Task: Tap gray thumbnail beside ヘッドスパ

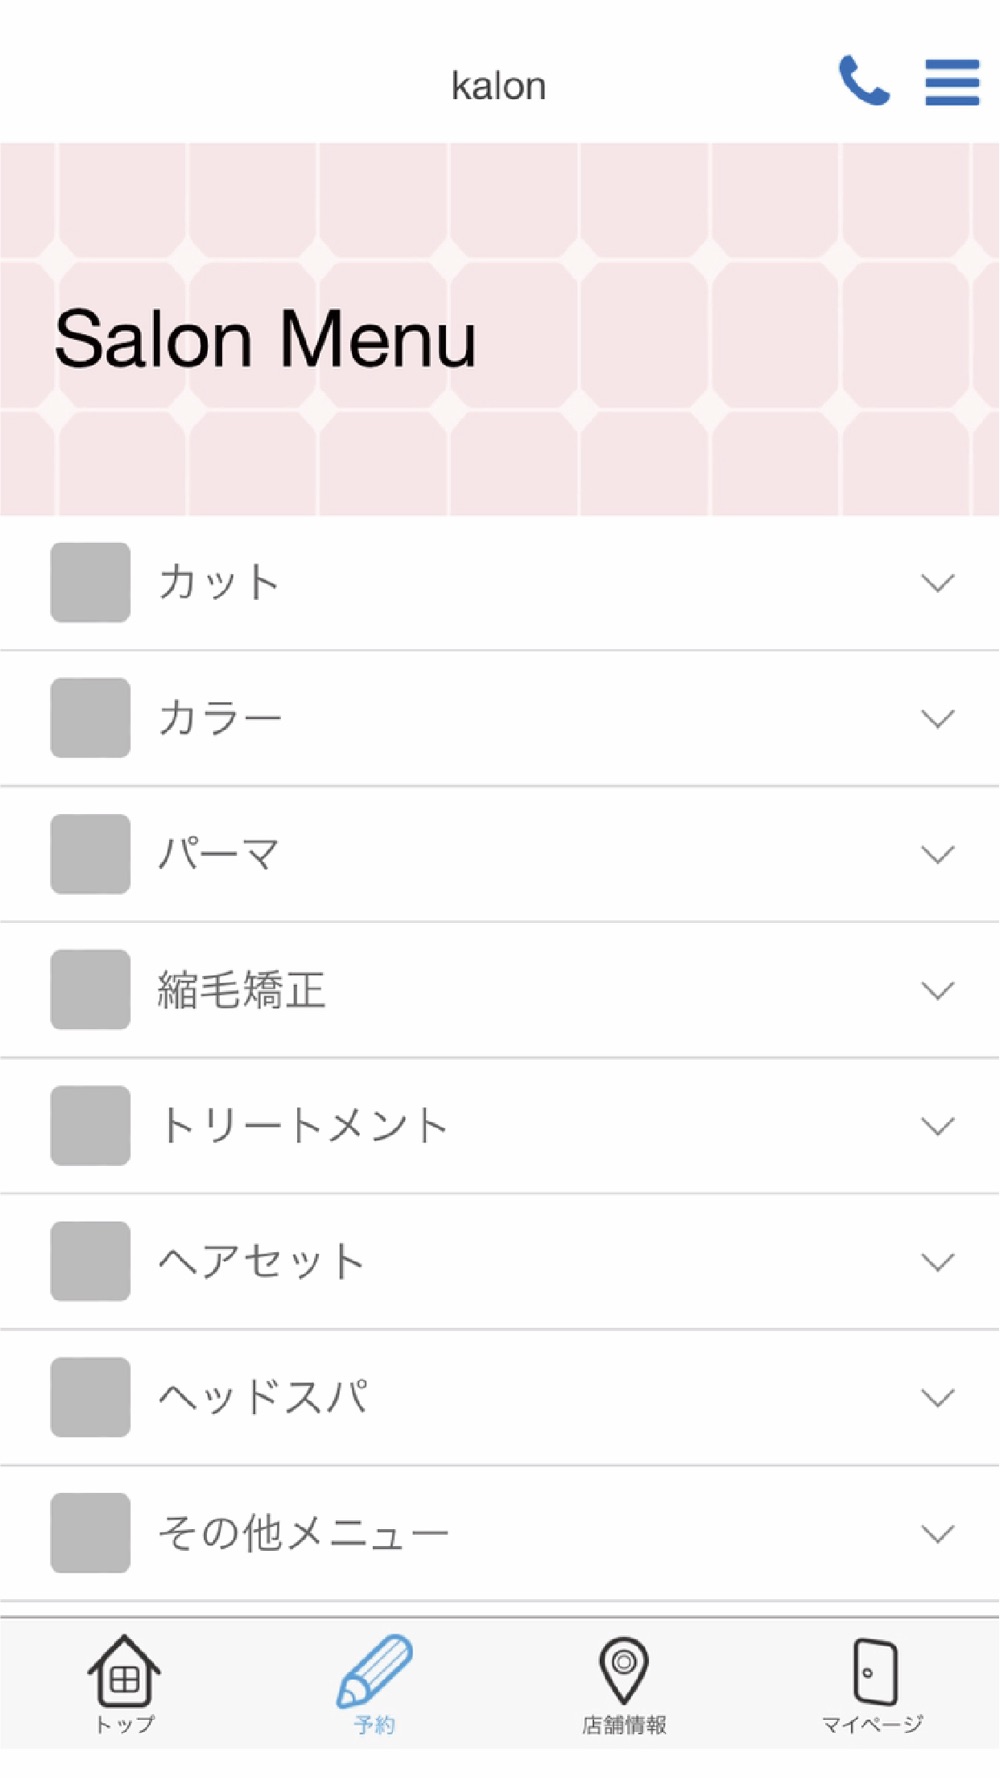Action: (90, 1397)
